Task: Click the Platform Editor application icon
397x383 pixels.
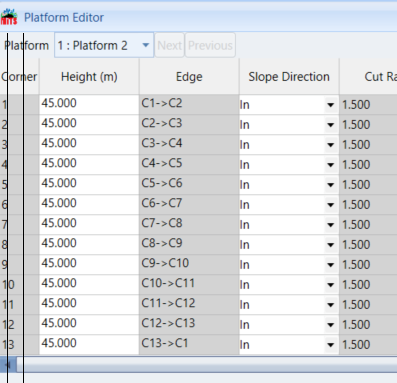Action: [x=9, y=17]
